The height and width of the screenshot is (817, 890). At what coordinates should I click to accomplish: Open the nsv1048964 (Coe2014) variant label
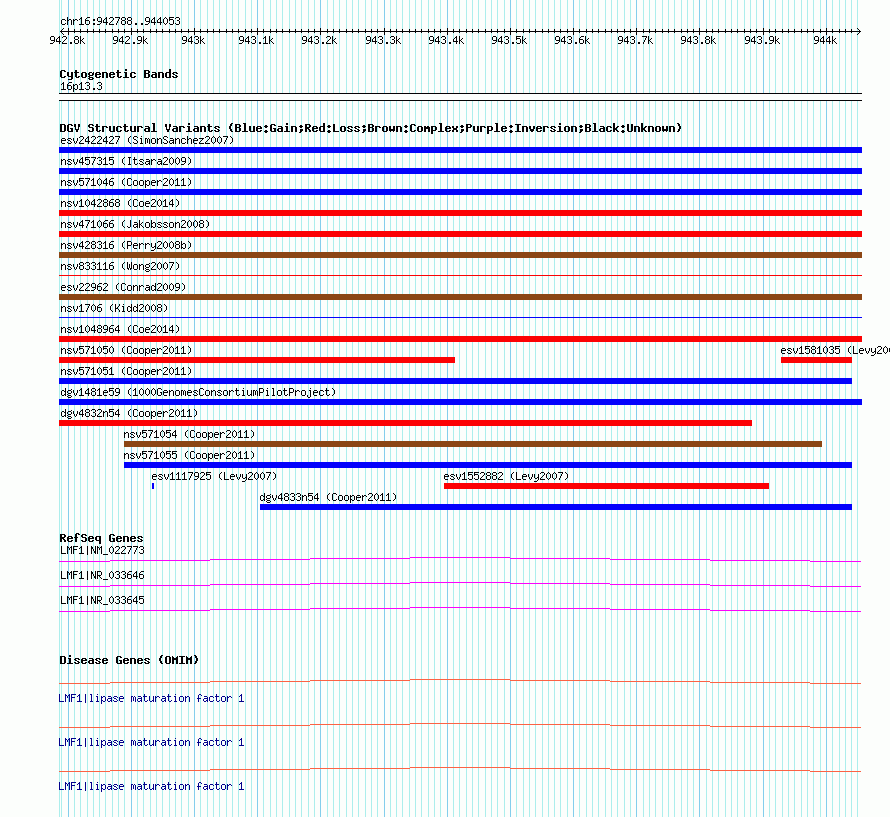[x=120, y=329]
